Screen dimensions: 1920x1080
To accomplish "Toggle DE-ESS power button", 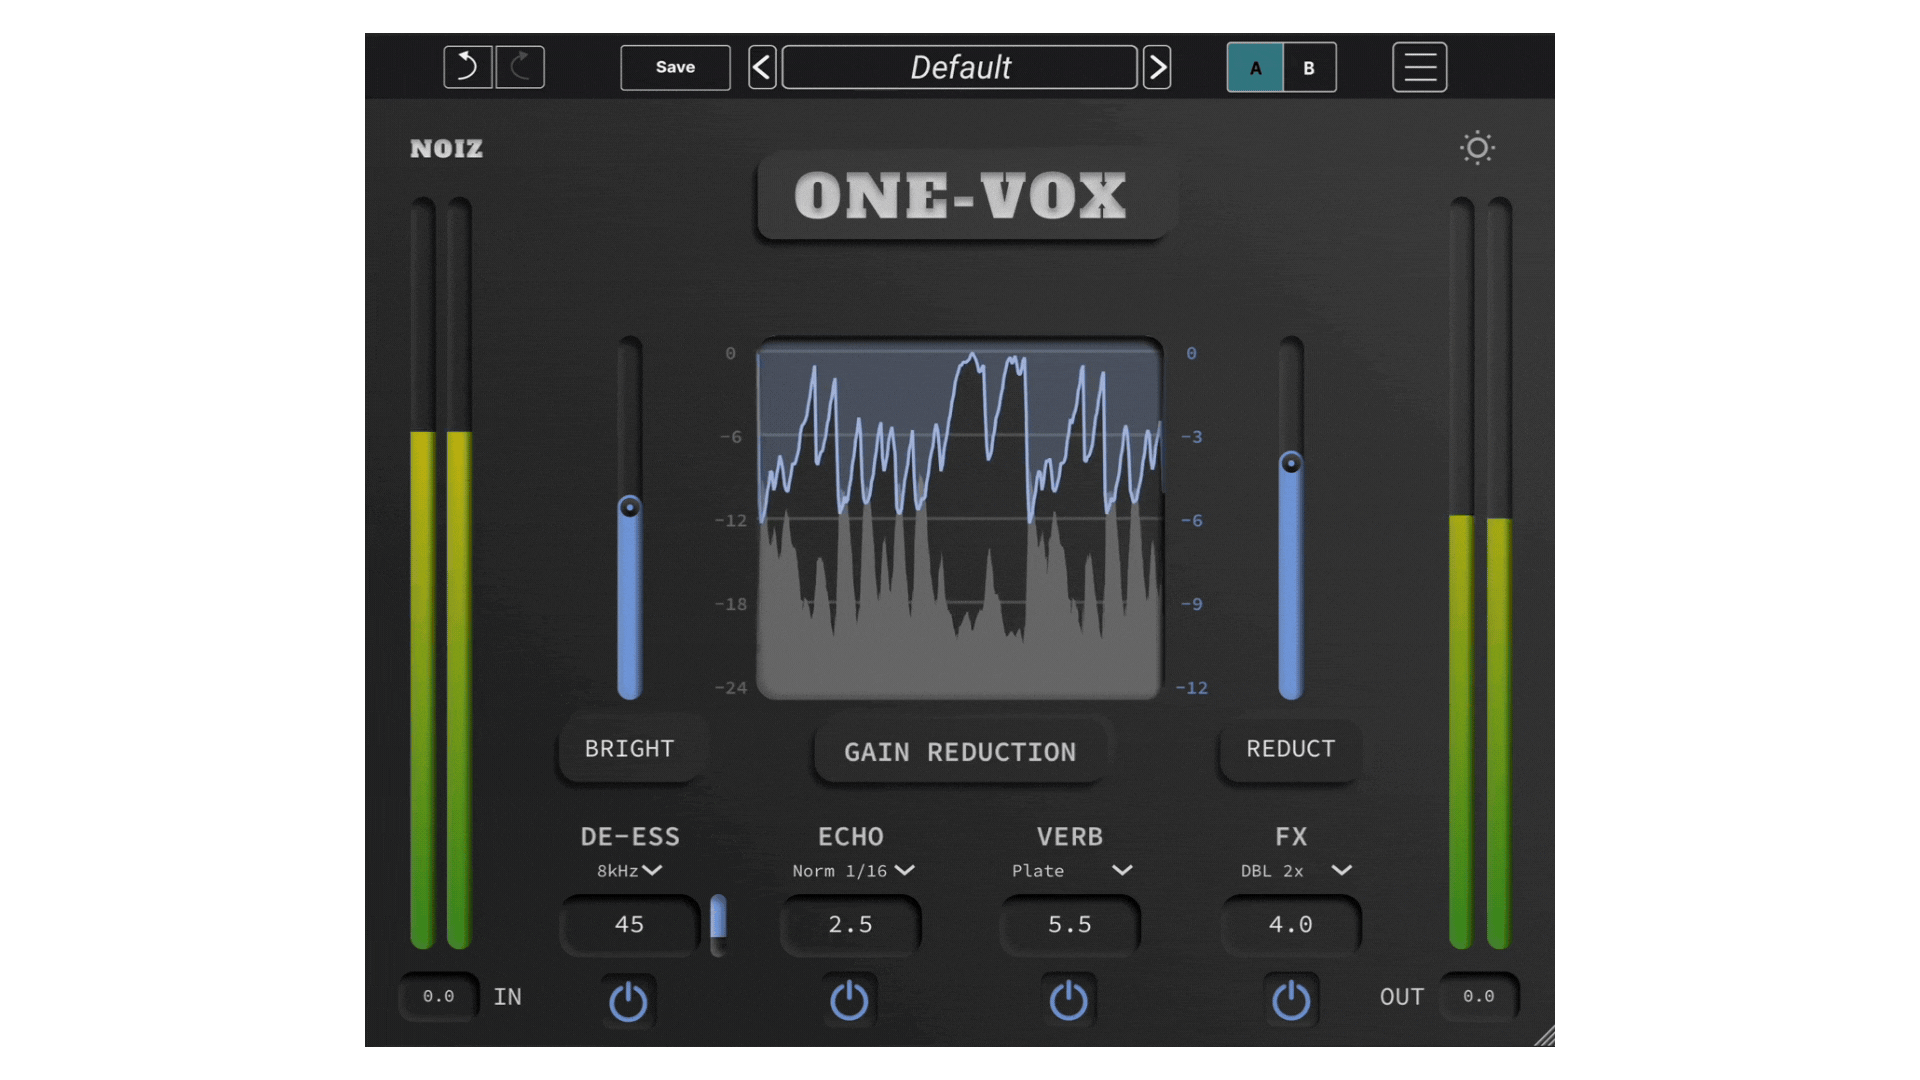I will (629, 1001).
